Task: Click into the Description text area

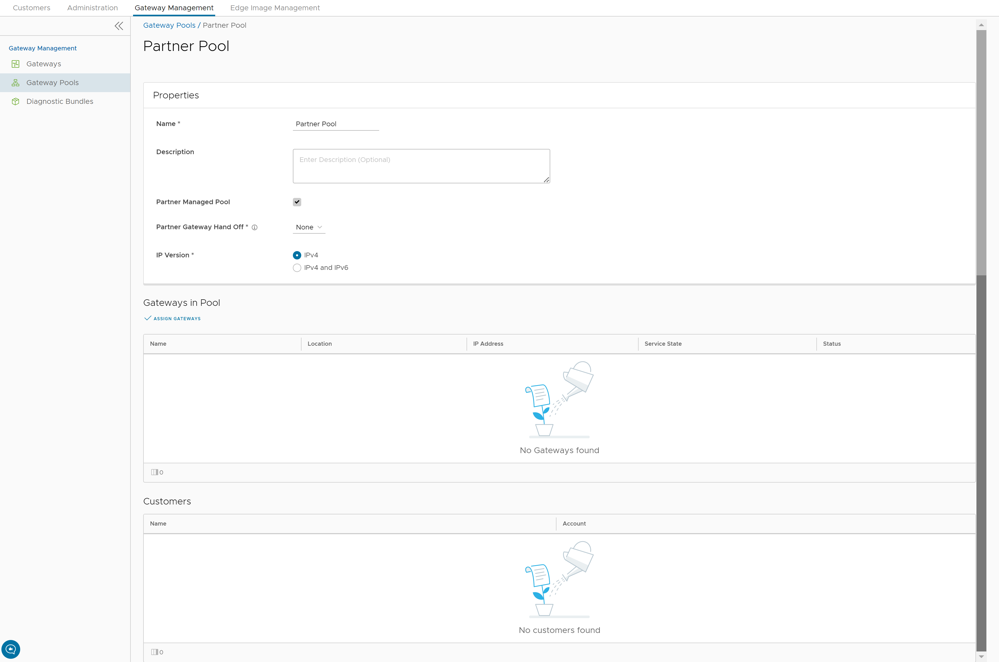Action: pyautogui.click(x=421, y=166)
